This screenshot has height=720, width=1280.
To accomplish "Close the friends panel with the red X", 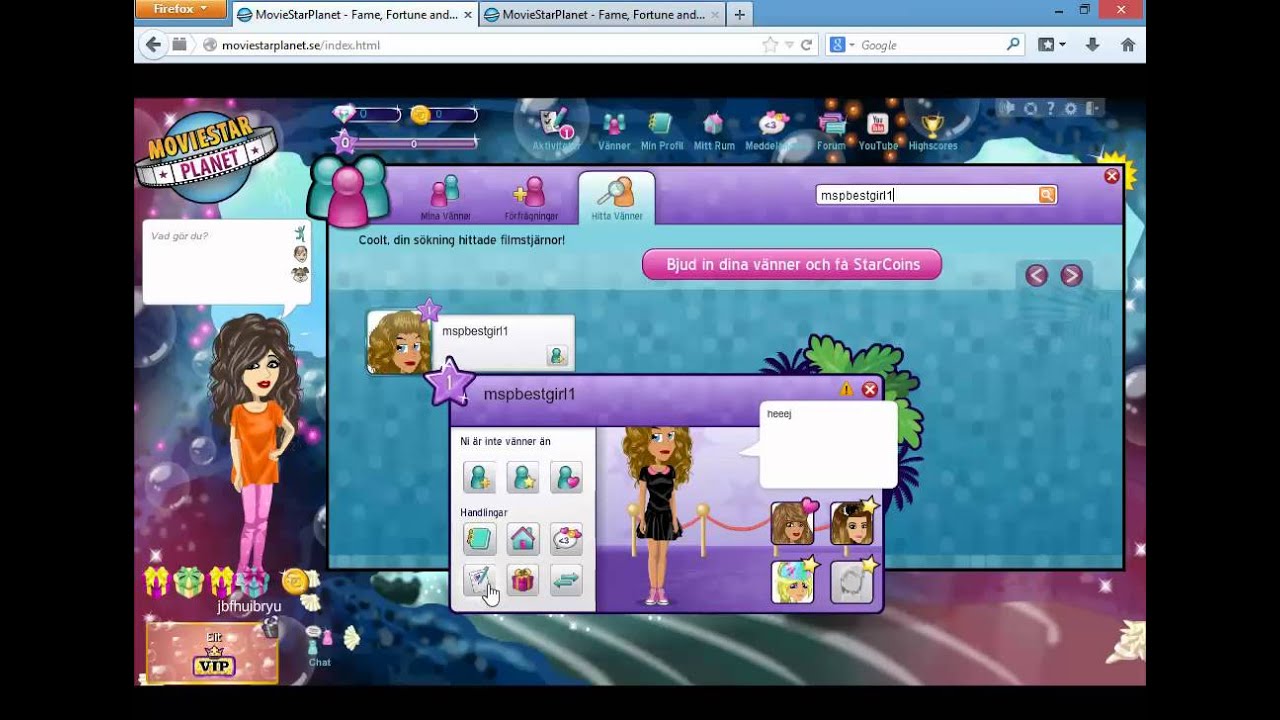I will (1112, 176).
